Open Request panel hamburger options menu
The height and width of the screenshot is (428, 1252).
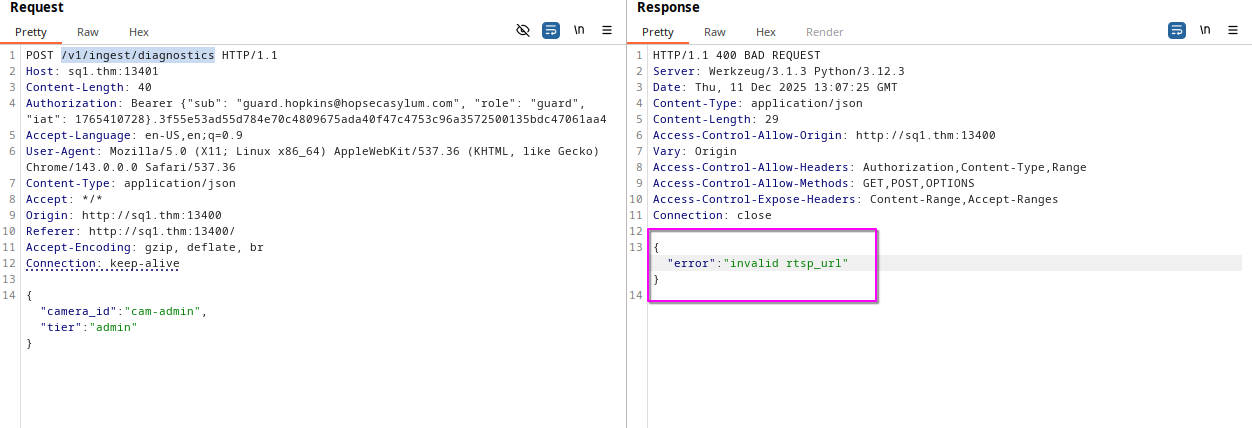(607, 31)
